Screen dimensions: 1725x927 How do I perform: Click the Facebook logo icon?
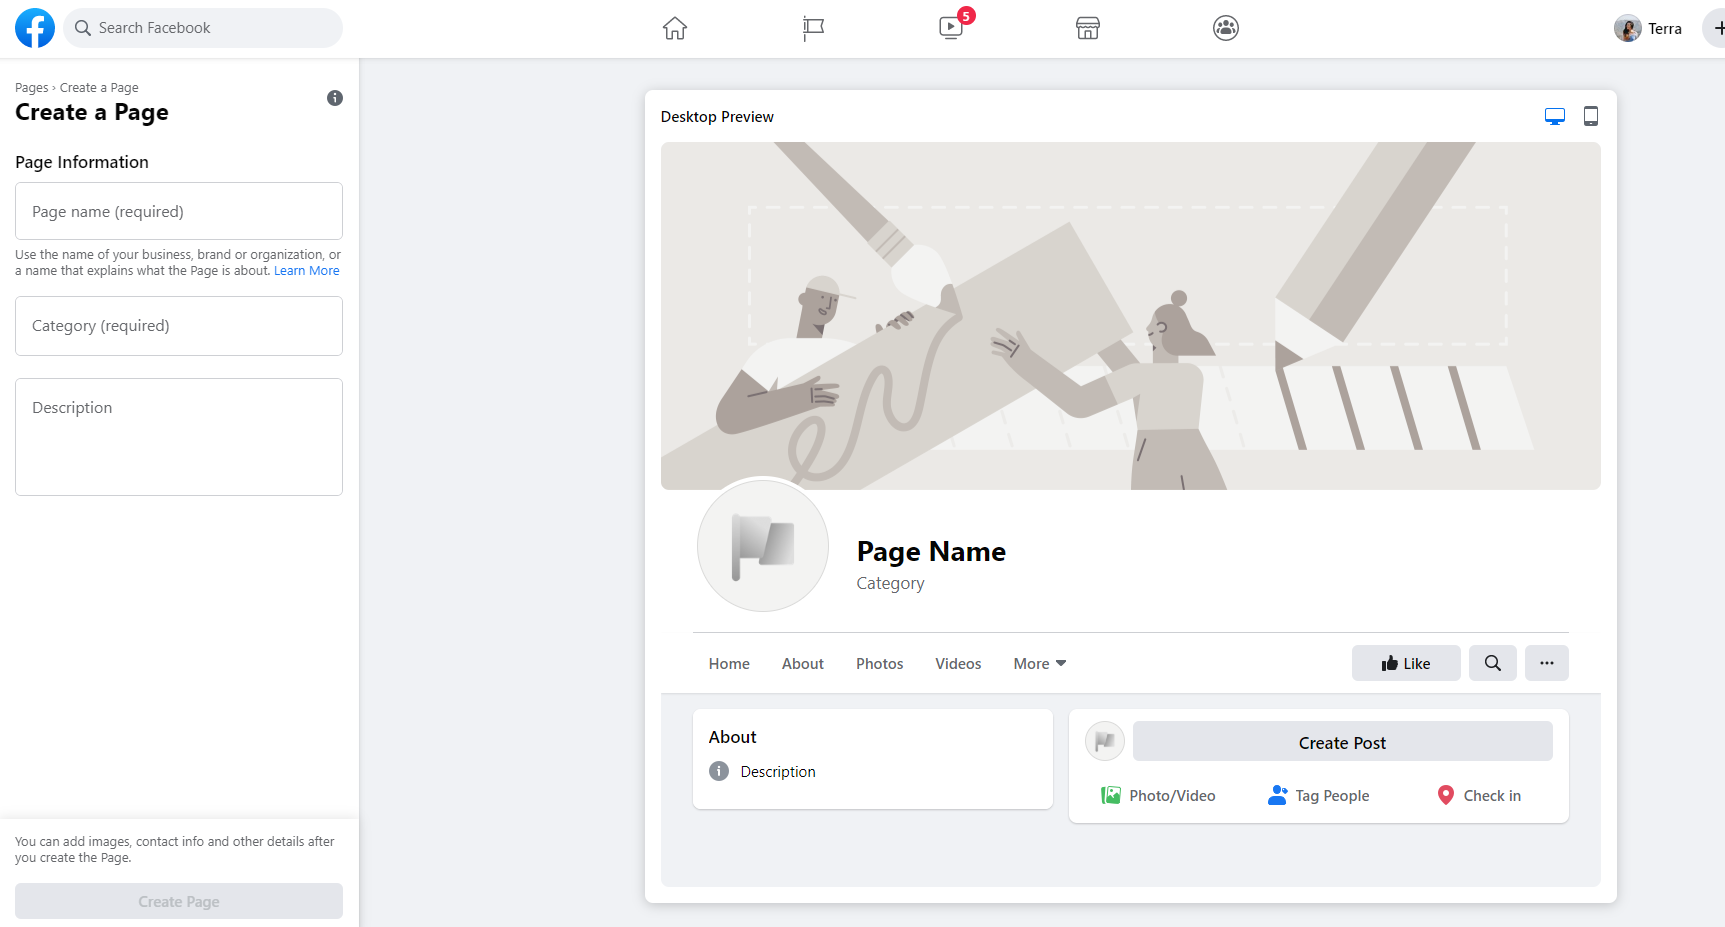click(x=35, y=28)
